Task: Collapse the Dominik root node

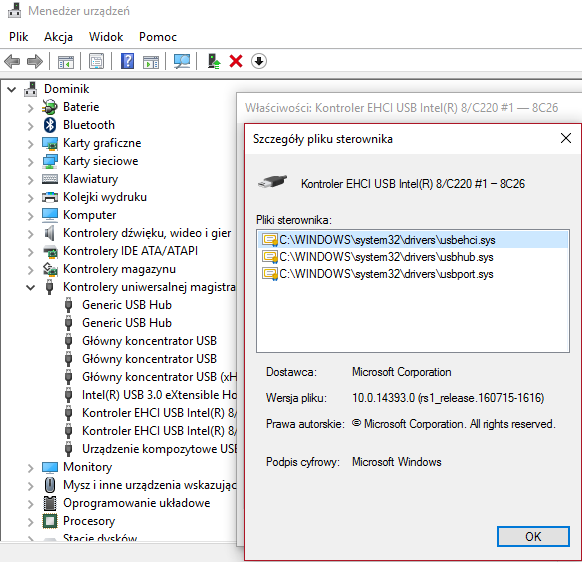Action: click(12, 89)
